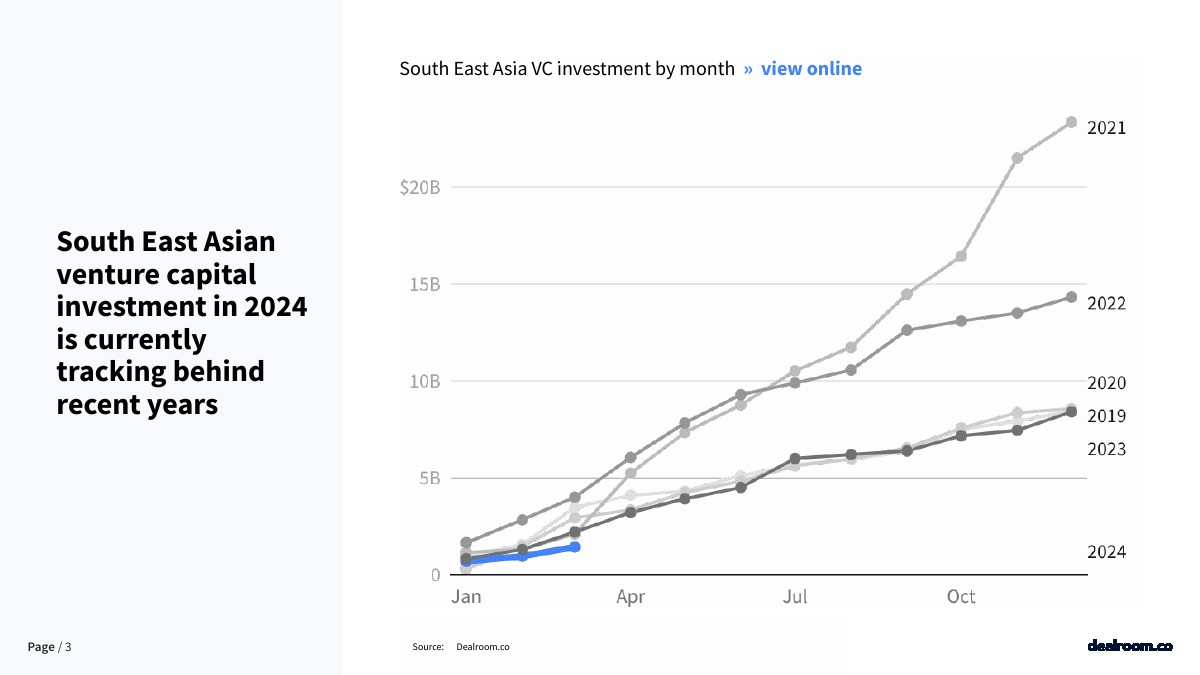Select the Apr x-axis label
Image resolution: width=1200 pixels, height=675 pixels.
630,597
